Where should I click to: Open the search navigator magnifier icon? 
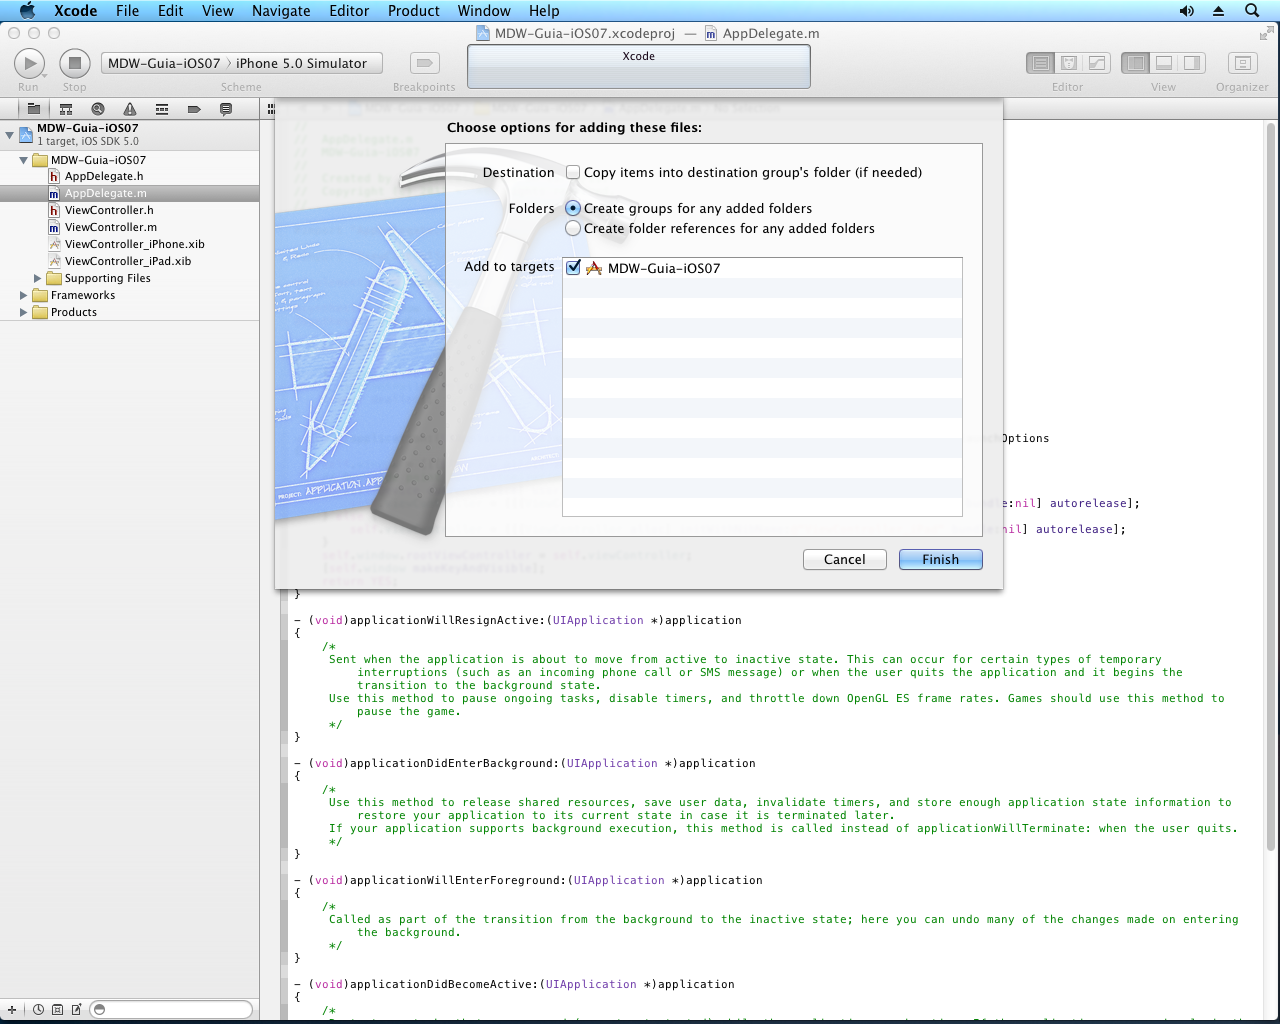97,109
